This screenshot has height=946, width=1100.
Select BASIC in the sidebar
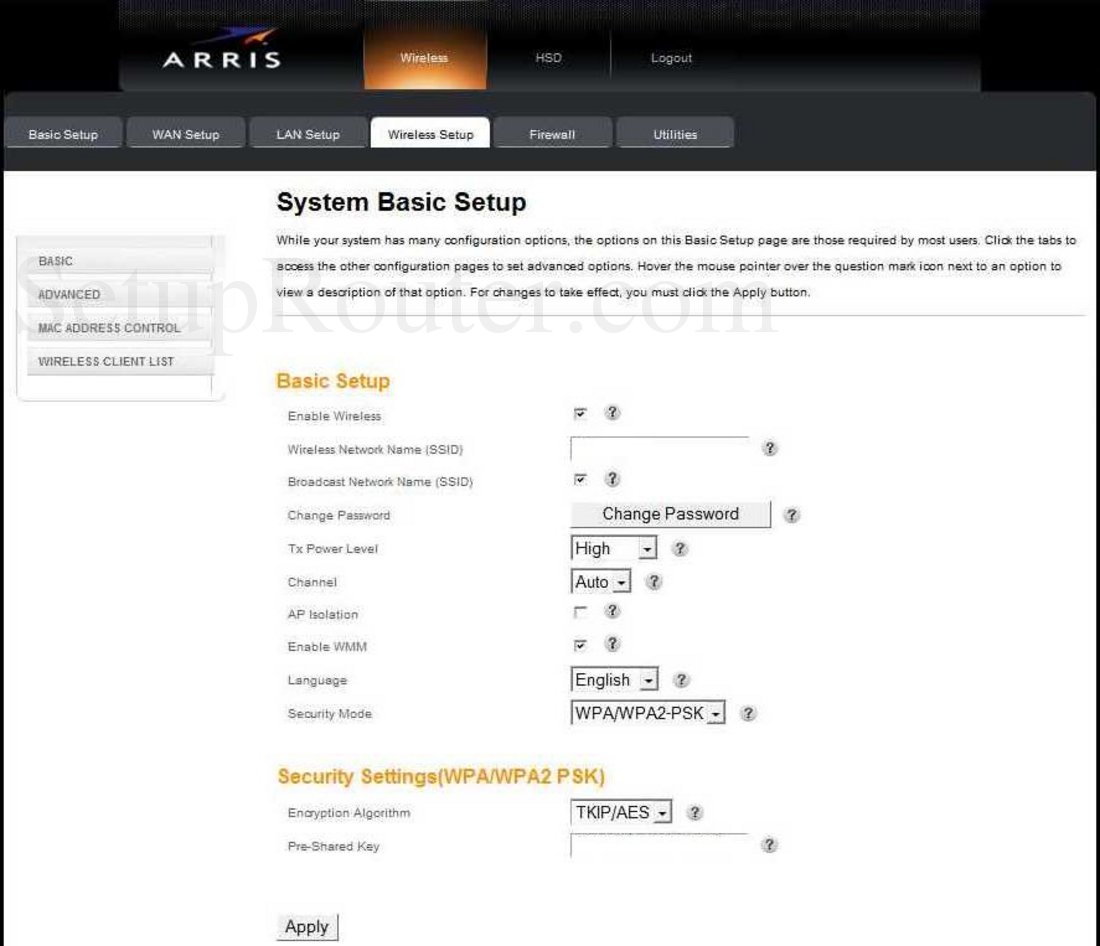119,261
